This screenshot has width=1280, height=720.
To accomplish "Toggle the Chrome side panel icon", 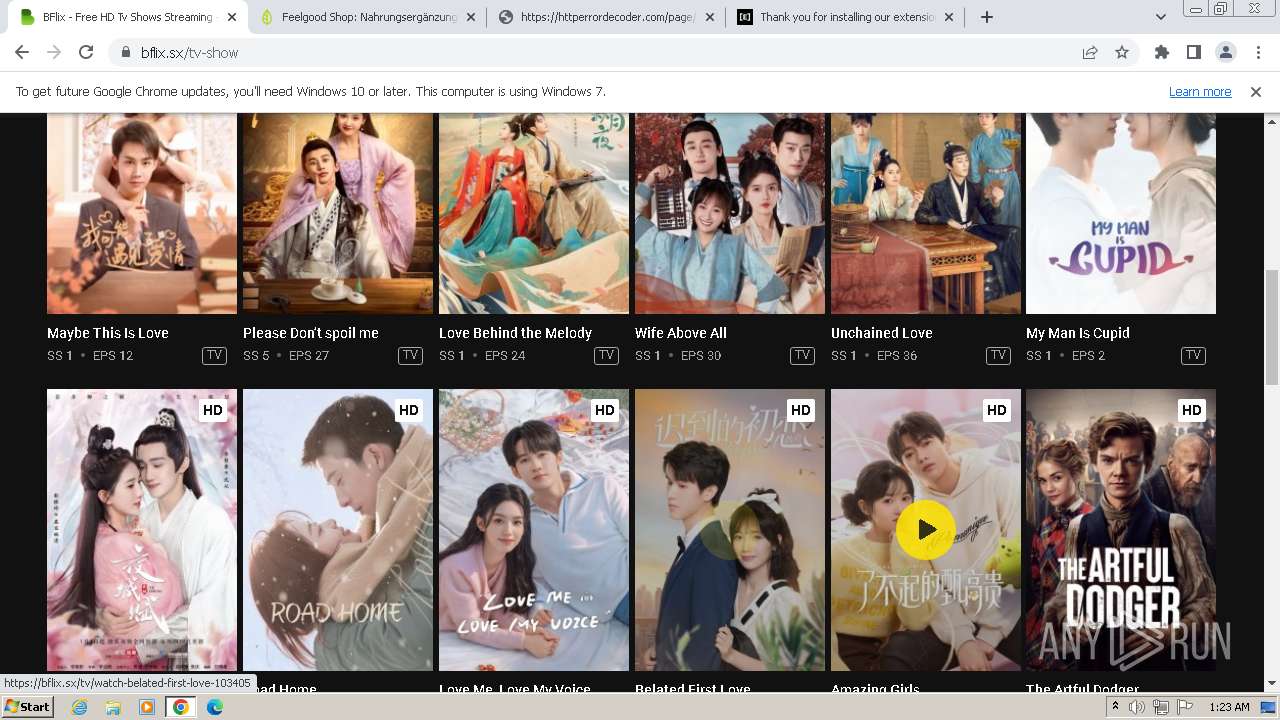I will pos(1194,53).
